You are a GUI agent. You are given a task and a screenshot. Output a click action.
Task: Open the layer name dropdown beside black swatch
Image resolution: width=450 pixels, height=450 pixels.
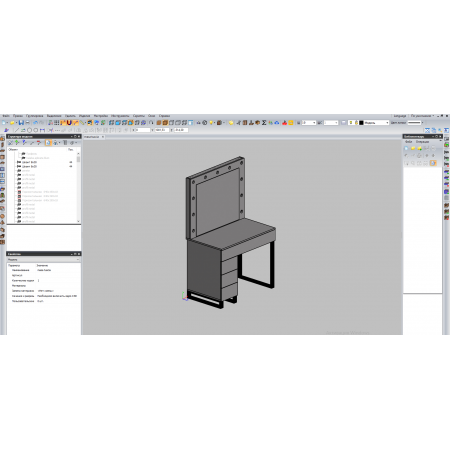point(376,123)
